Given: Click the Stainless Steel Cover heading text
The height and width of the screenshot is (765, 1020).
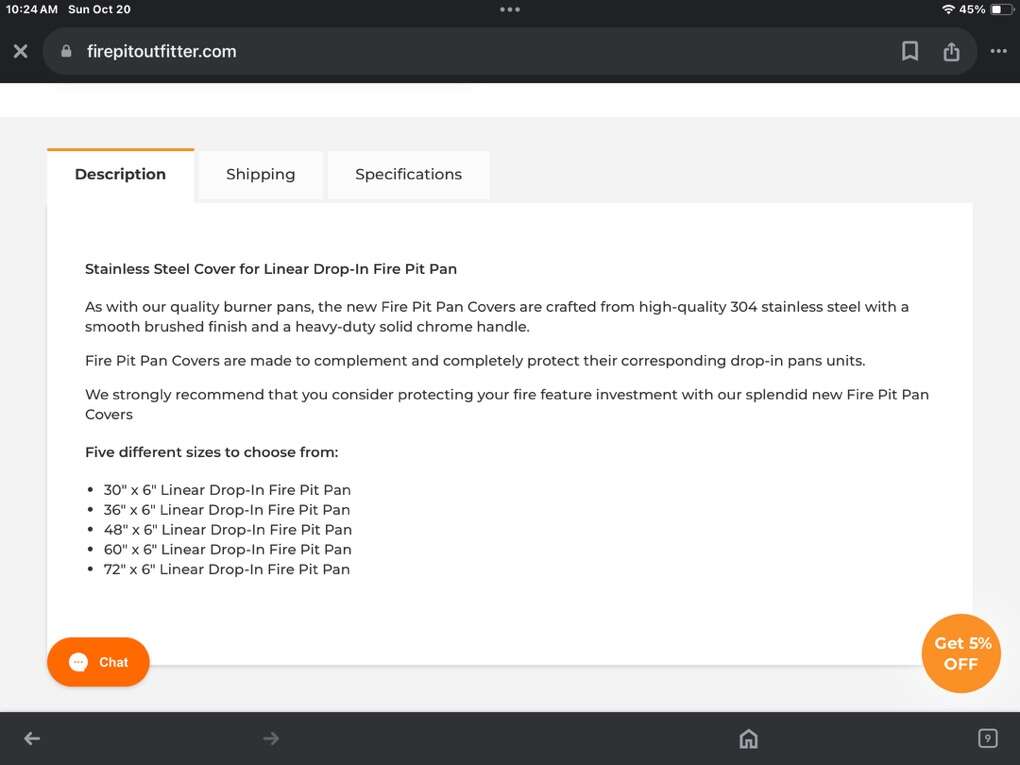Looking at the screenshot, I should [x=271, y=269].
